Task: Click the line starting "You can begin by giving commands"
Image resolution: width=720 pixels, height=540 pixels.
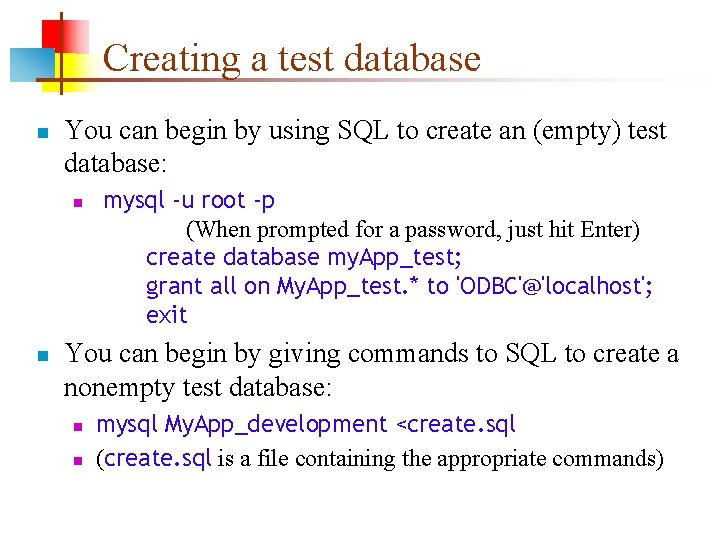Action: (371, 354)
